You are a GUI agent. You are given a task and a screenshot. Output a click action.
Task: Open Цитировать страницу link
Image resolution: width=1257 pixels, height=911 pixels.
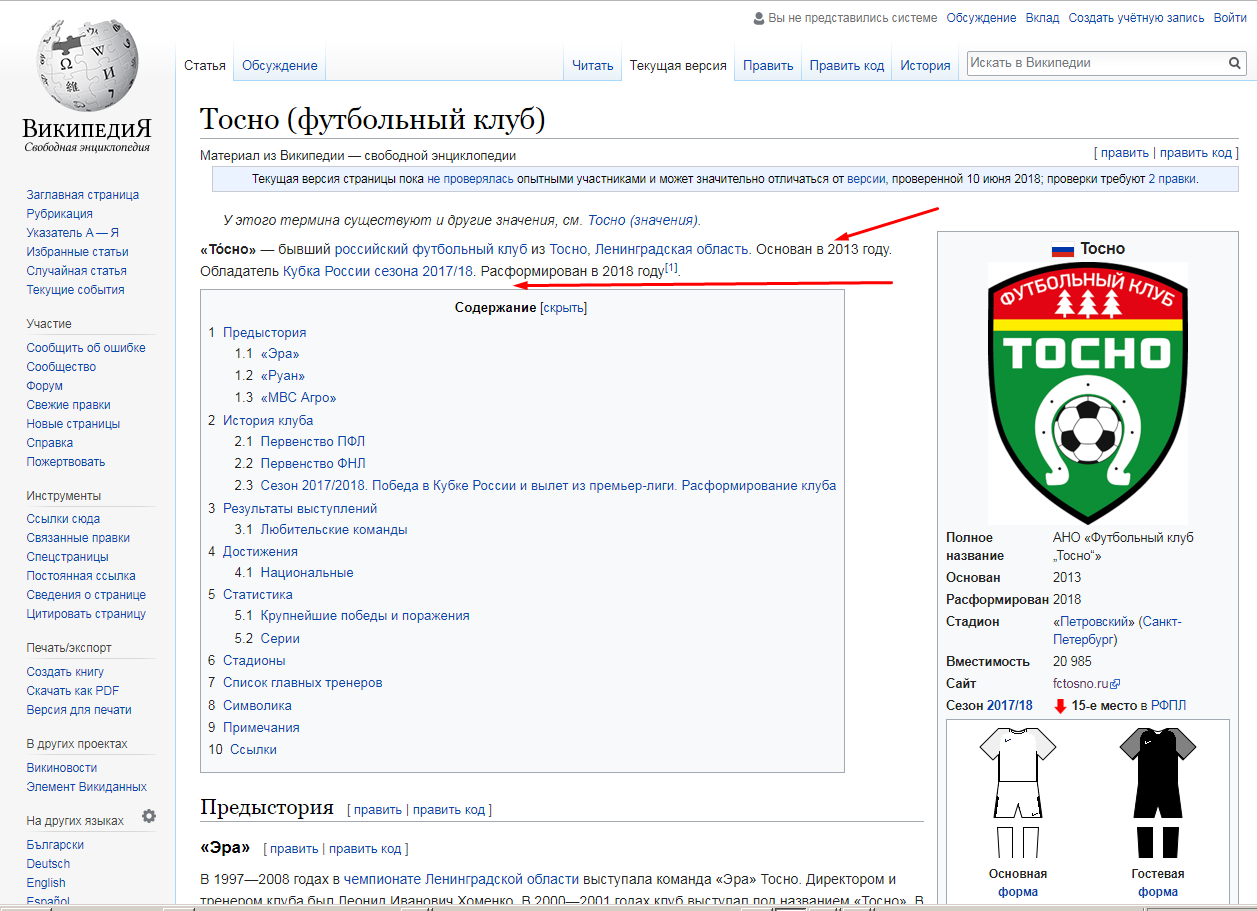[x=86, y=614]
